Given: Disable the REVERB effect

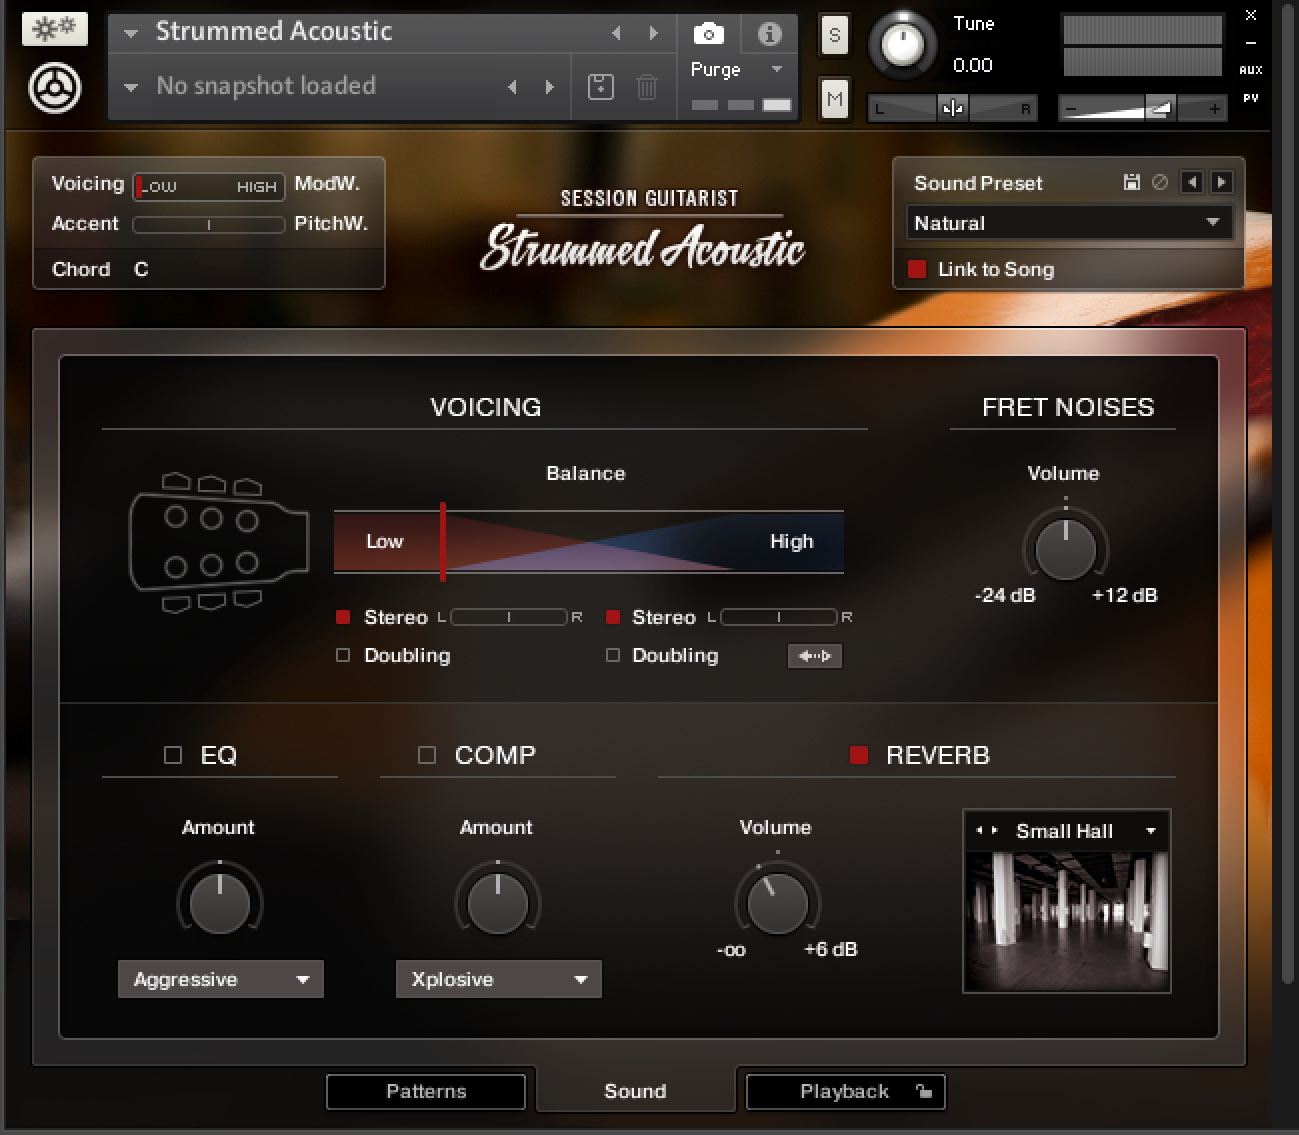Looking at the screenshot, I should click(x=858, y=755).
